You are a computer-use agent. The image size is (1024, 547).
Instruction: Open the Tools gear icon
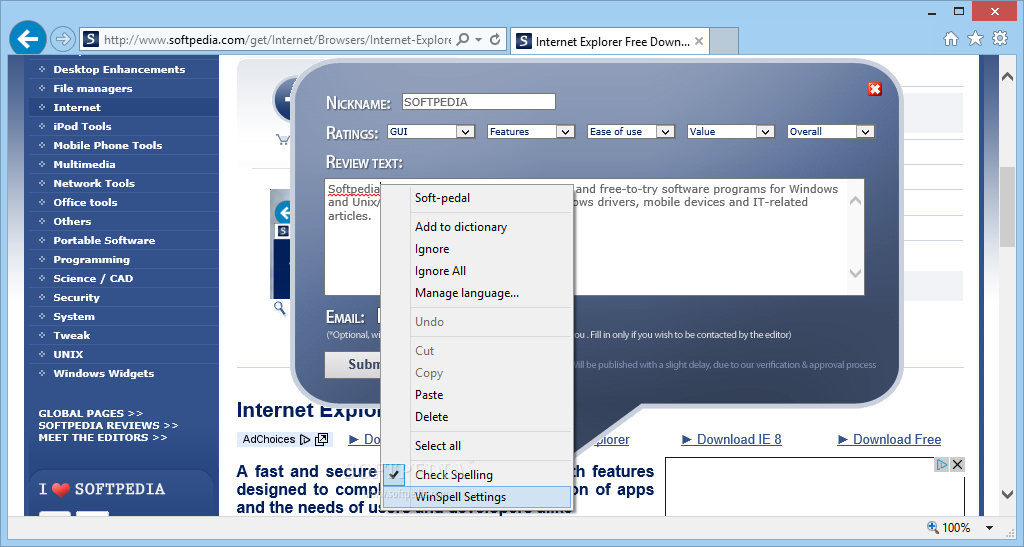1000,39
